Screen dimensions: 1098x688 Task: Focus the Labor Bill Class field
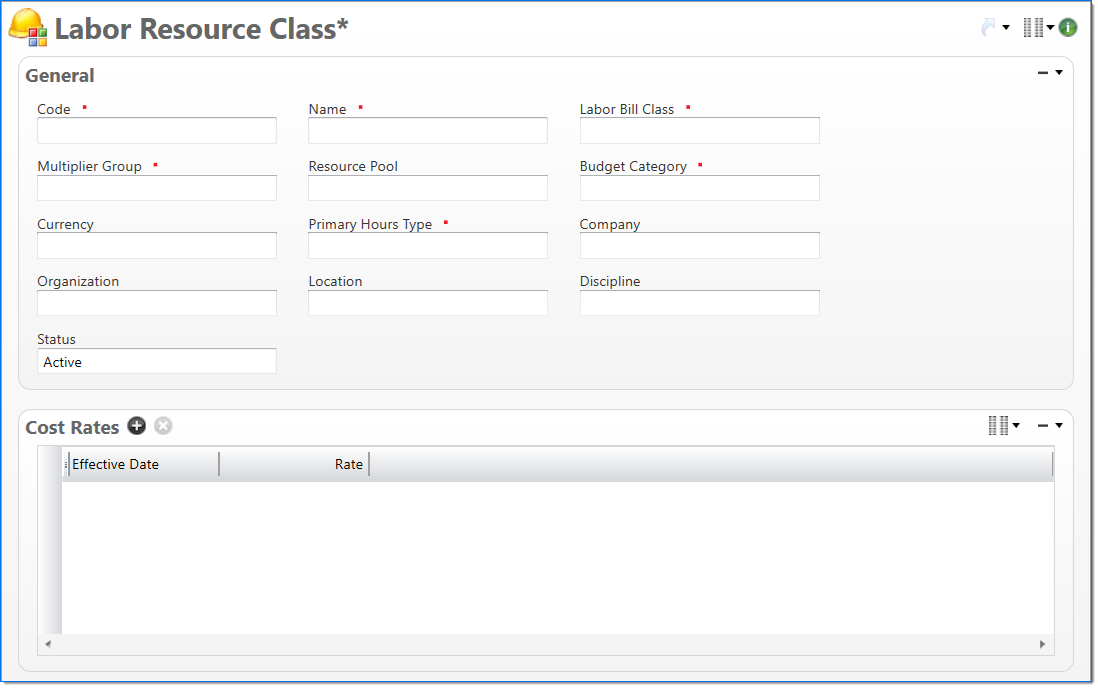(x=699, y=131)
